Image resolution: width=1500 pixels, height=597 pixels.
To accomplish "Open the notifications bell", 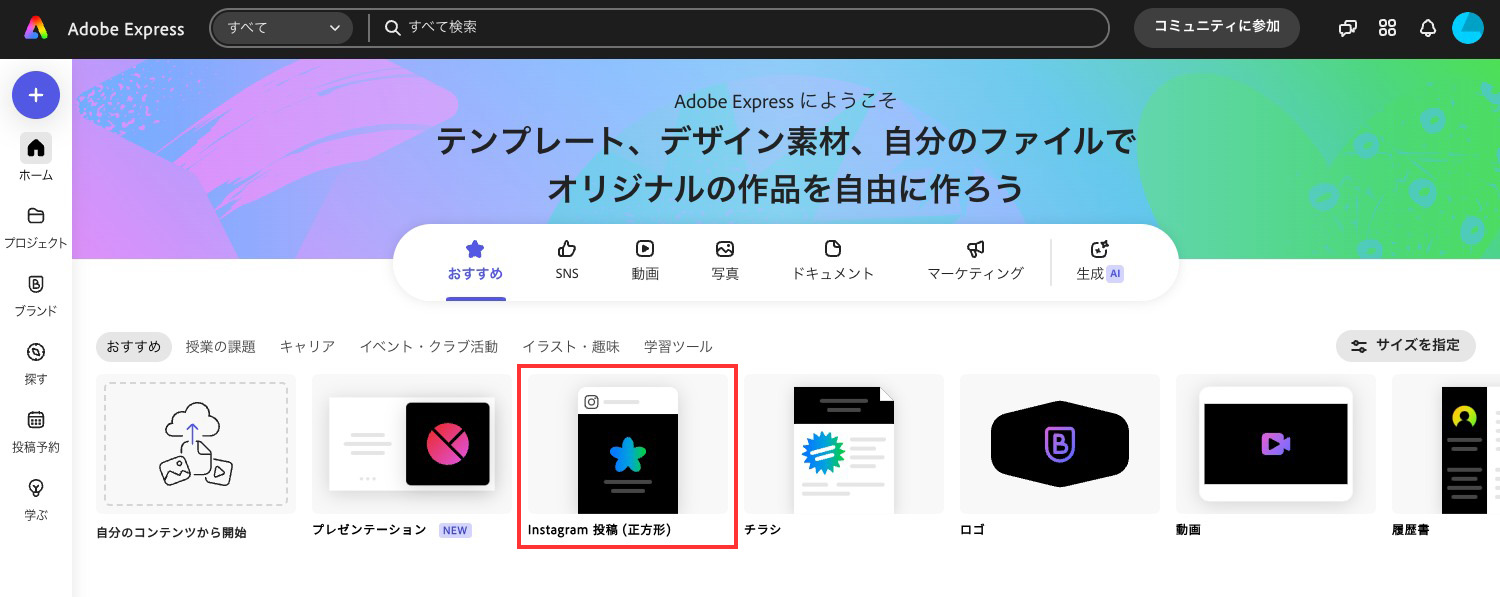I will (1428, 28).
